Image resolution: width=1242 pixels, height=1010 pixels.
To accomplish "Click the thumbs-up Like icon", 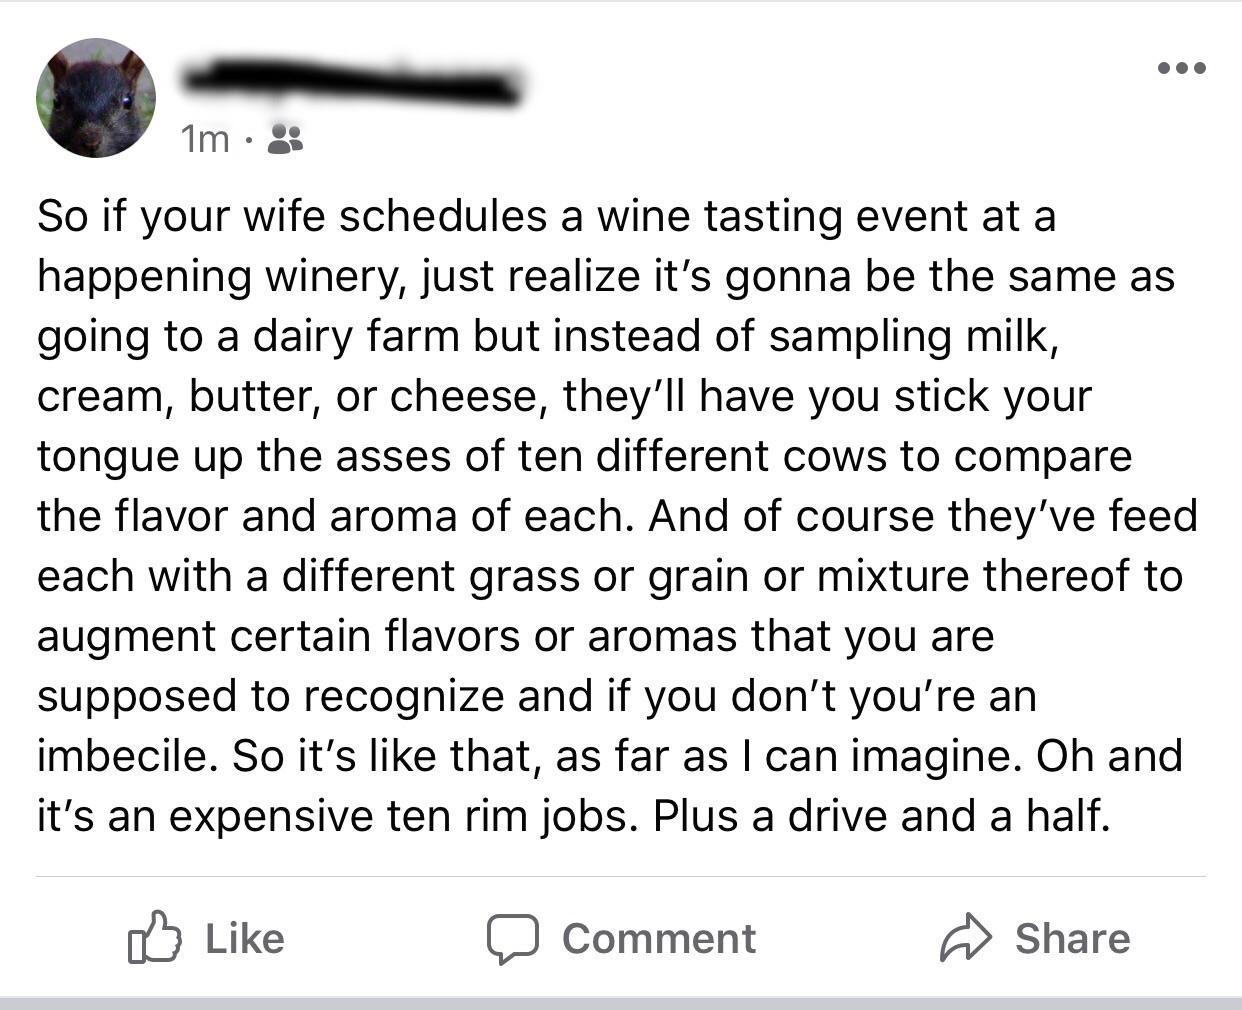I will click(155, 937).
